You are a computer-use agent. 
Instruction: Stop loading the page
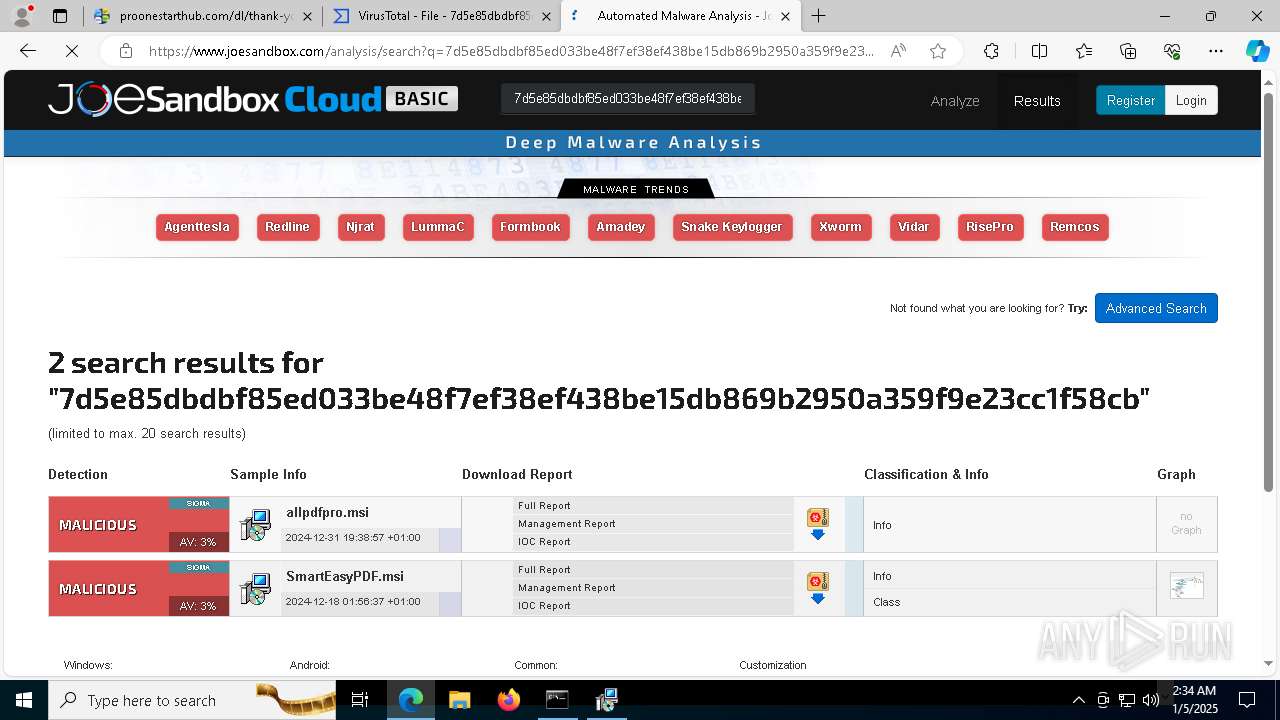(71, 51)
